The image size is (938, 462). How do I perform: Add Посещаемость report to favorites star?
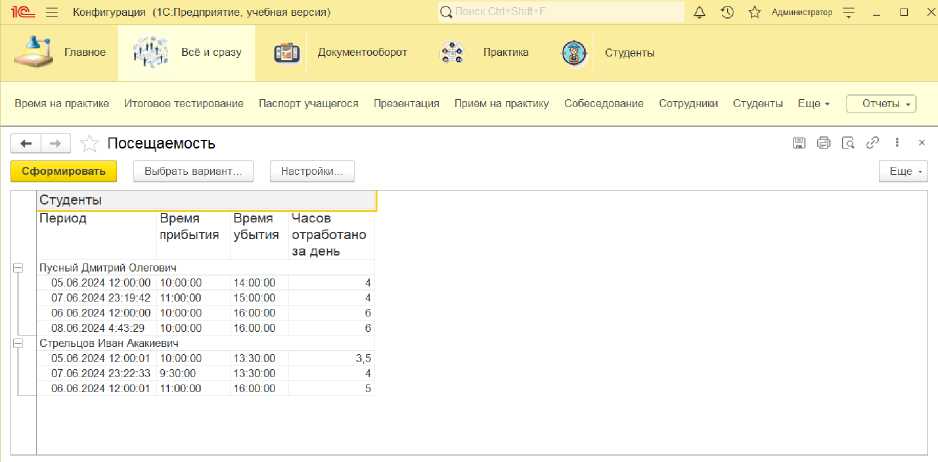89,144
